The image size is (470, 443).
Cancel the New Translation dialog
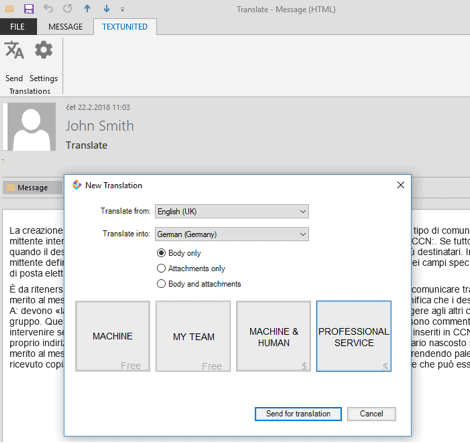coord(371,414)
